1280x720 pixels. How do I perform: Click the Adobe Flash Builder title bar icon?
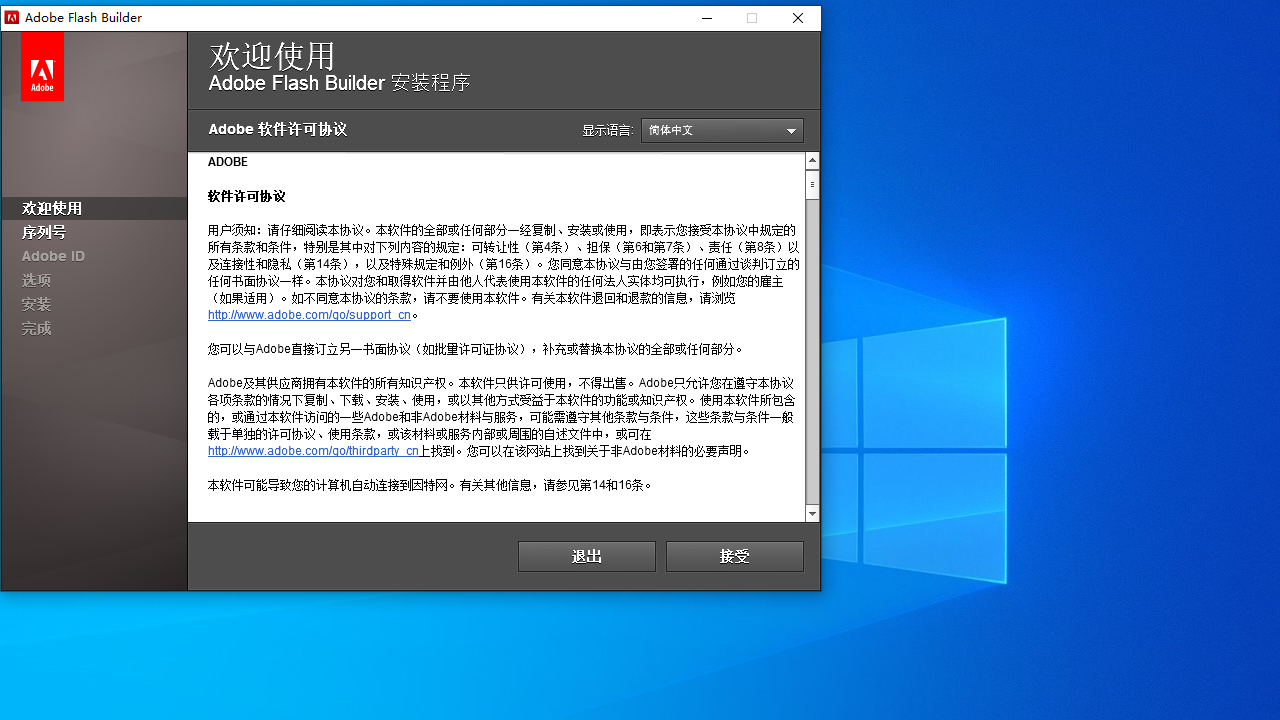(13, 17)
